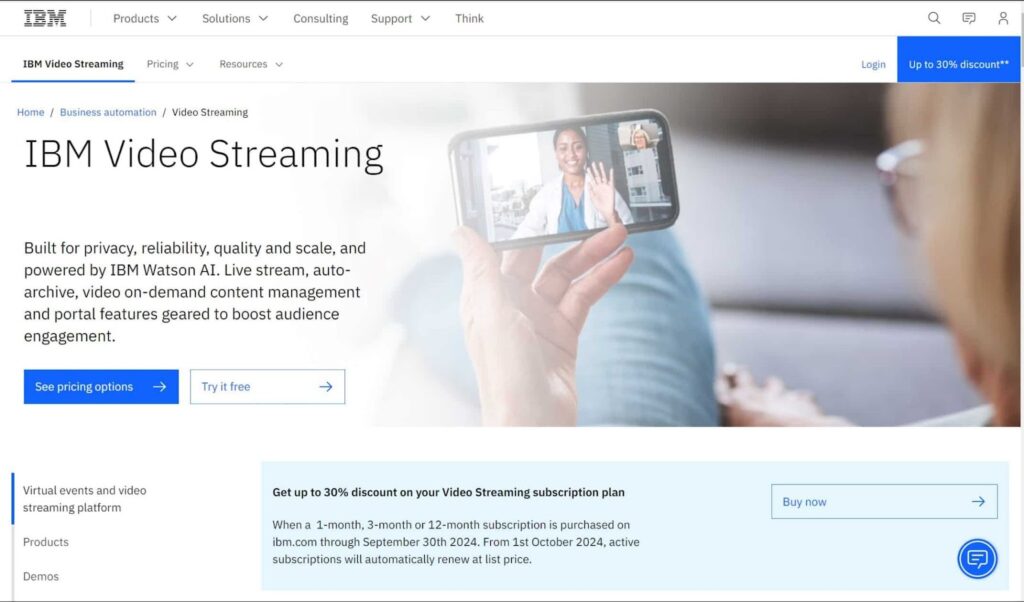Go to the Consulting menu item

[319, 18]
